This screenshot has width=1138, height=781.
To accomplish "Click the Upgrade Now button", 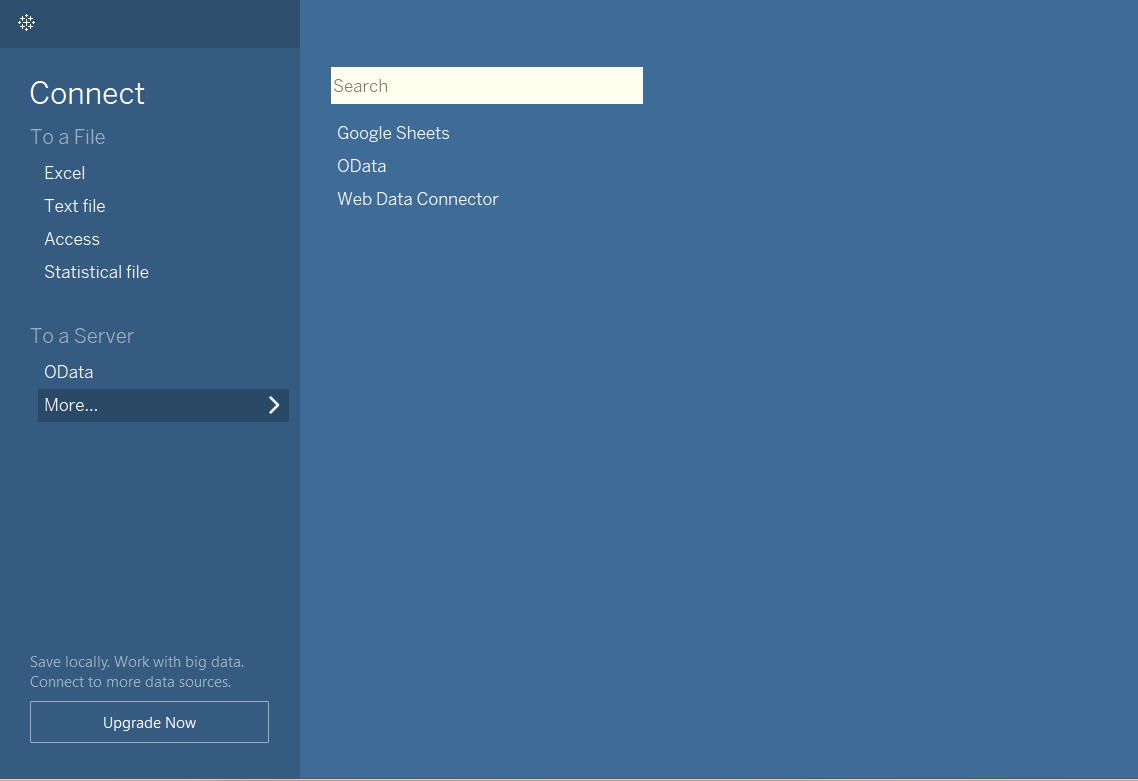I will 150,722.
